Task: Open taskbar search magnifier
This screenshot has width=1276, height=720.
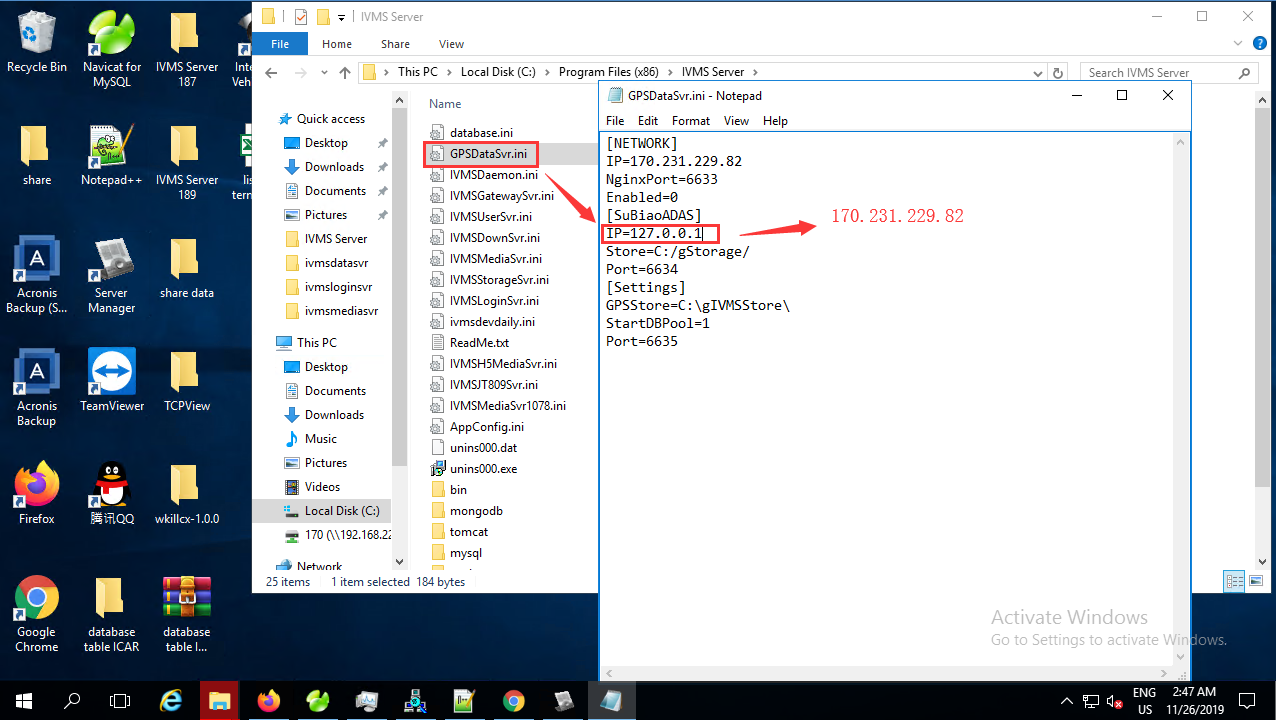Action: point(72,700)
